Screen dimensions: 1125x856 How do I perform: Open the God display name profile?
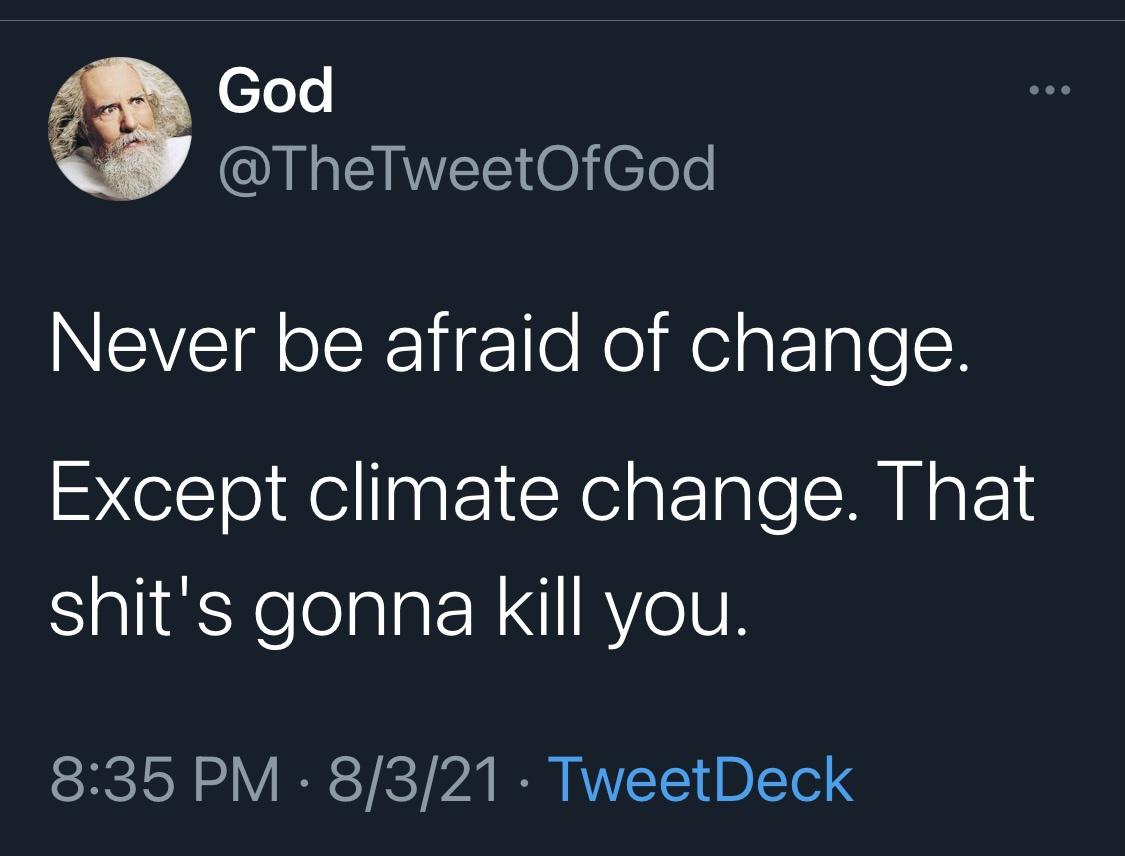(275, 93)
